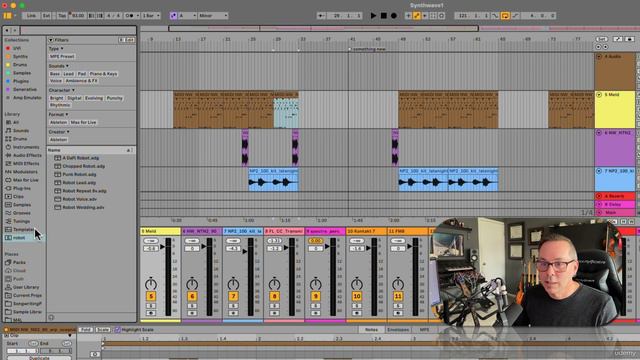Toggle the Metronome button
640x360 pixels.
[130, 16]
